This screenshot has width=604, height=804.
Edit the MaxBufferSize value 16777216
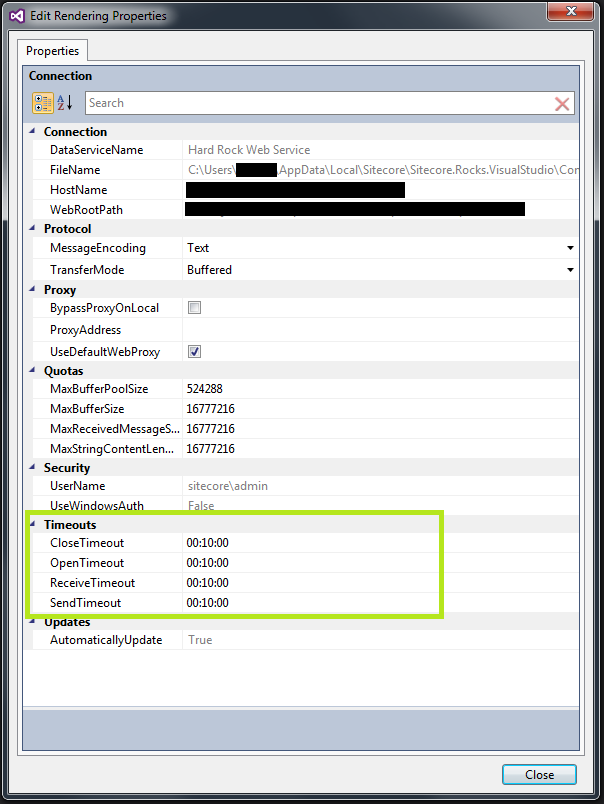click(x=210, y=409)
